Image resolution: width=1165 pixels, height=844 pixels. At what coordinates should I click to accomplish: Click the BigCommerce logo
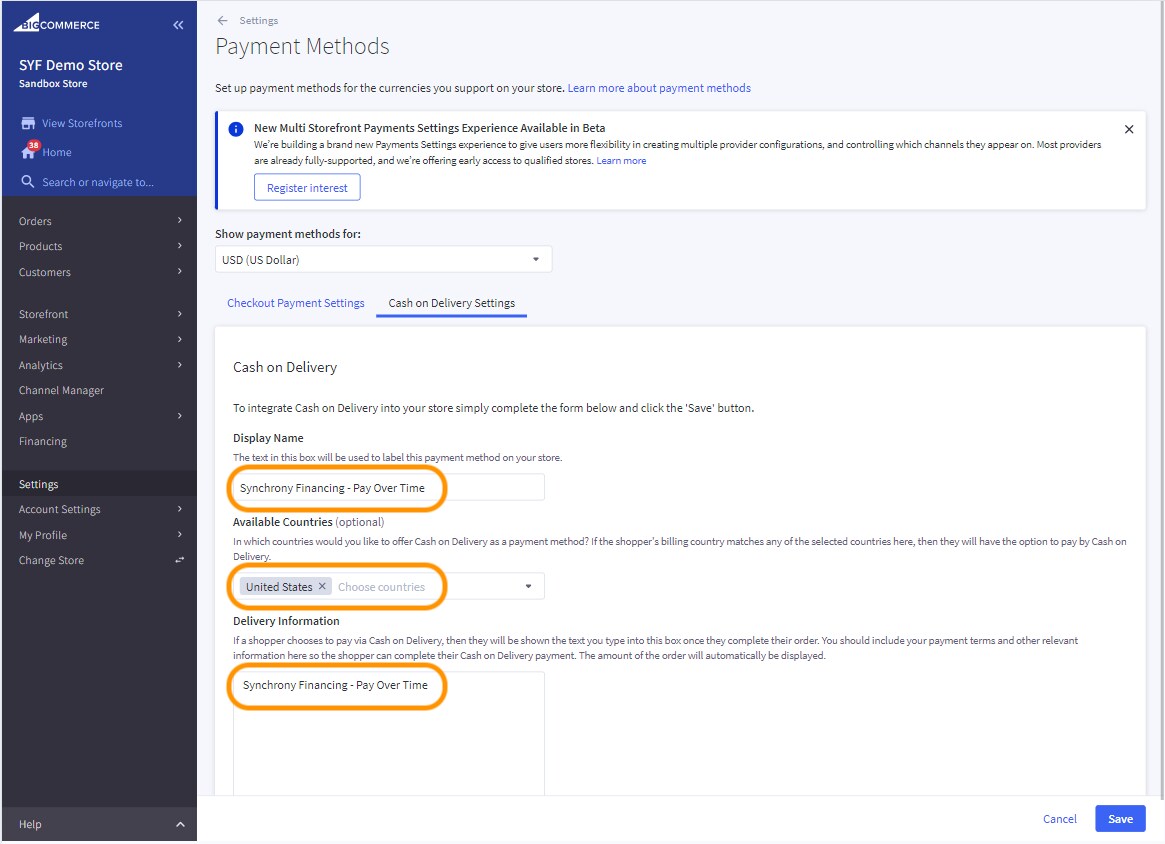click(57, 25)
